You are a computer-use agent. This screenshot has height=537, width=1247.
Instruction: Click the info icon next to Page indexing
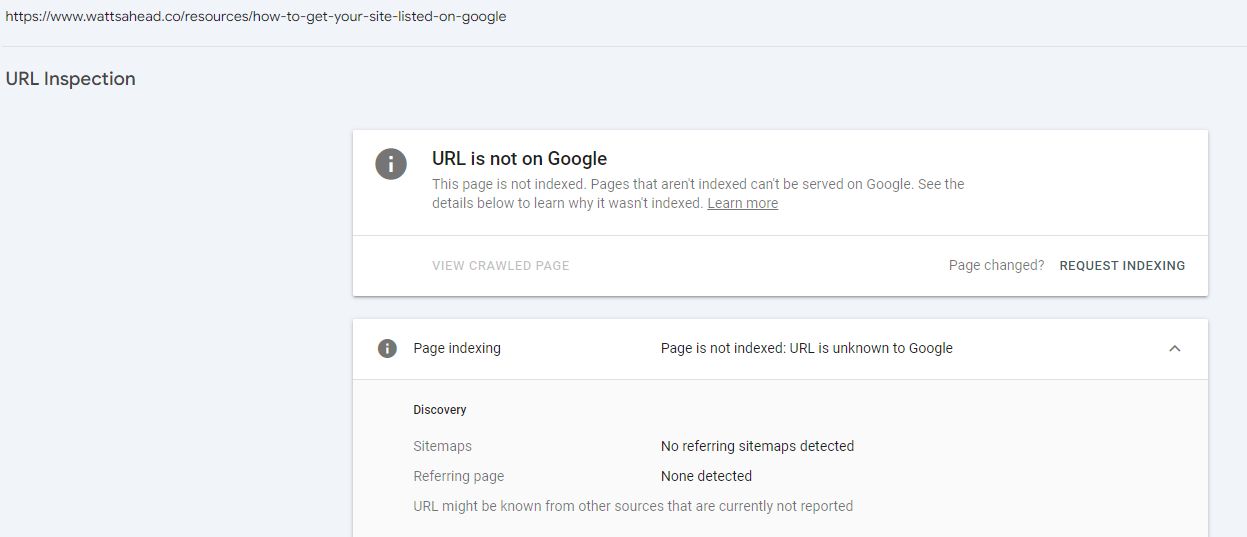coord(387,349)
